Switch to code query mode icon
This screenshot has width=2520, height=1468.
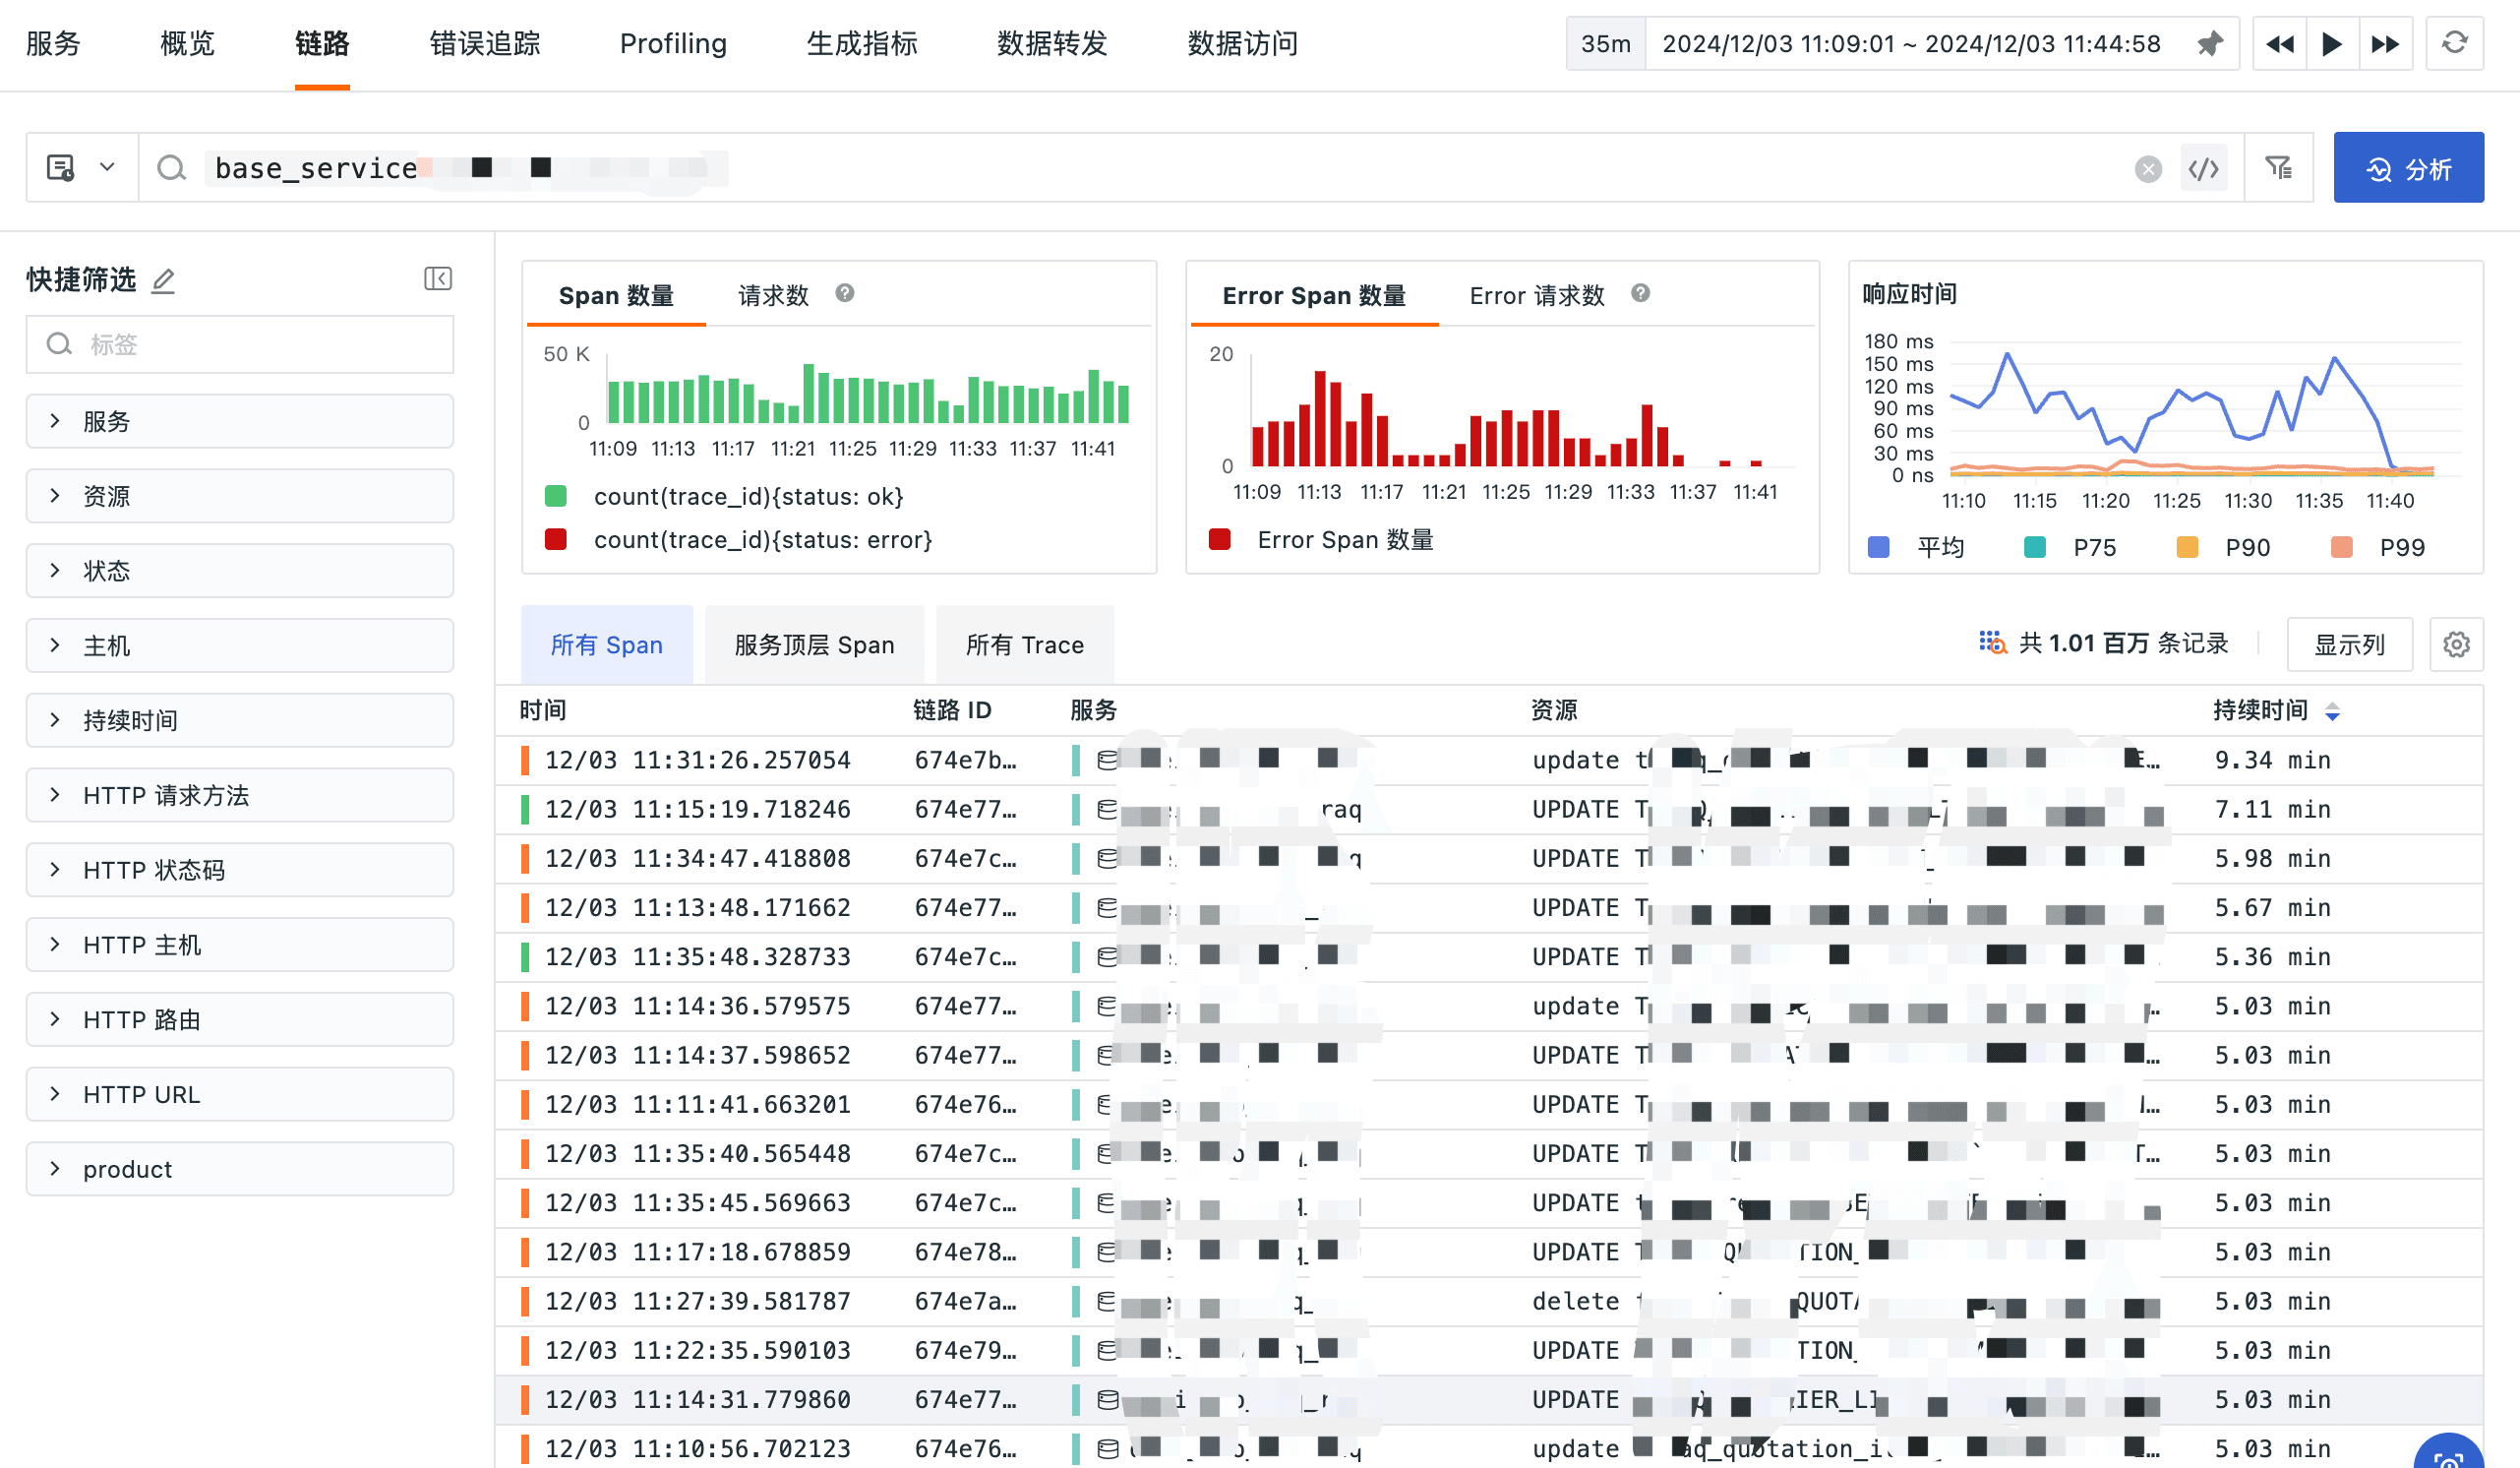point(2203,169)
